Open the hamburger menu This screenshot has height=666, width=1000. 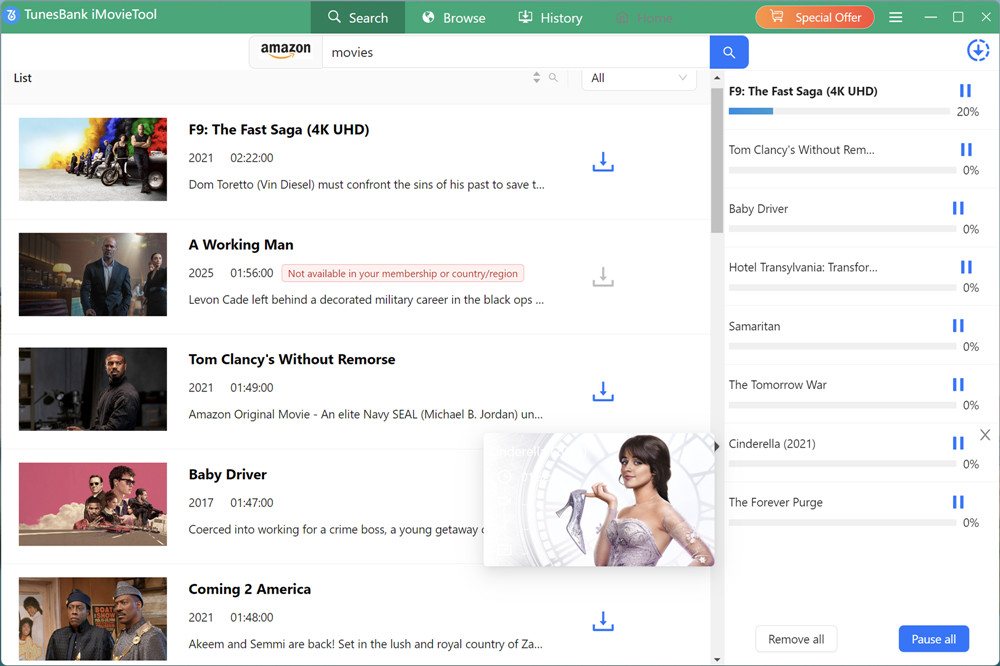coord(895,17)
